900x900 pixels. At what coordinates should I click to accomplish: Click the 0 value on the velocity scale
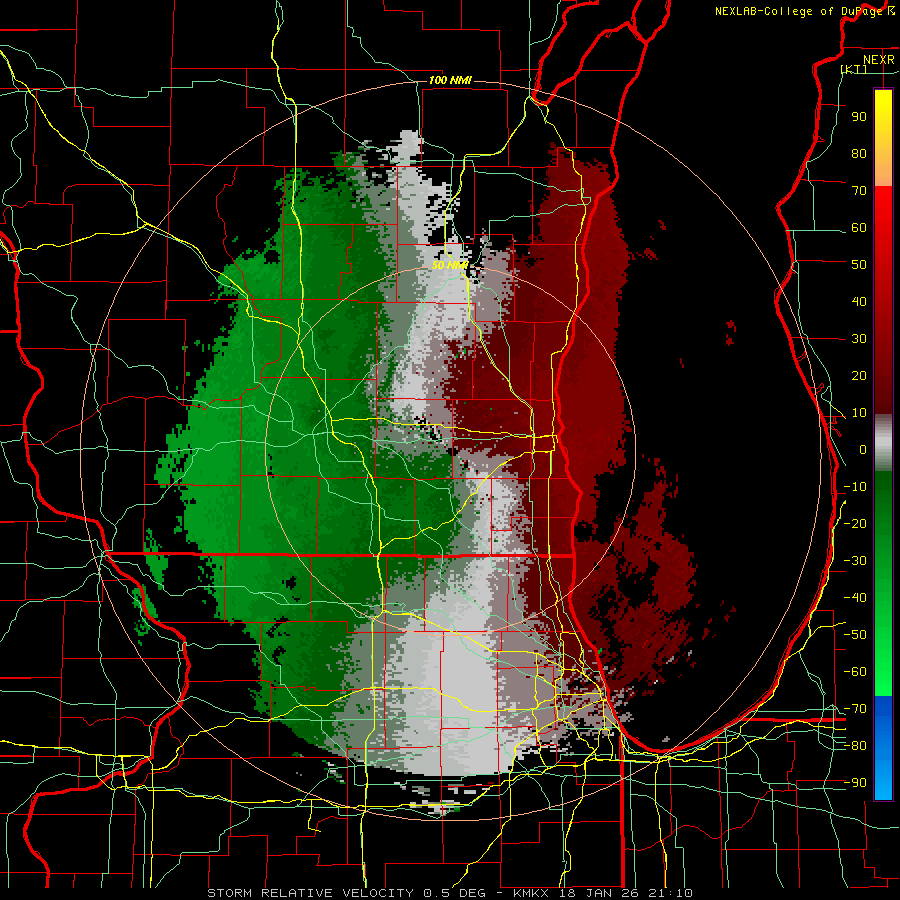coord(863,449)
